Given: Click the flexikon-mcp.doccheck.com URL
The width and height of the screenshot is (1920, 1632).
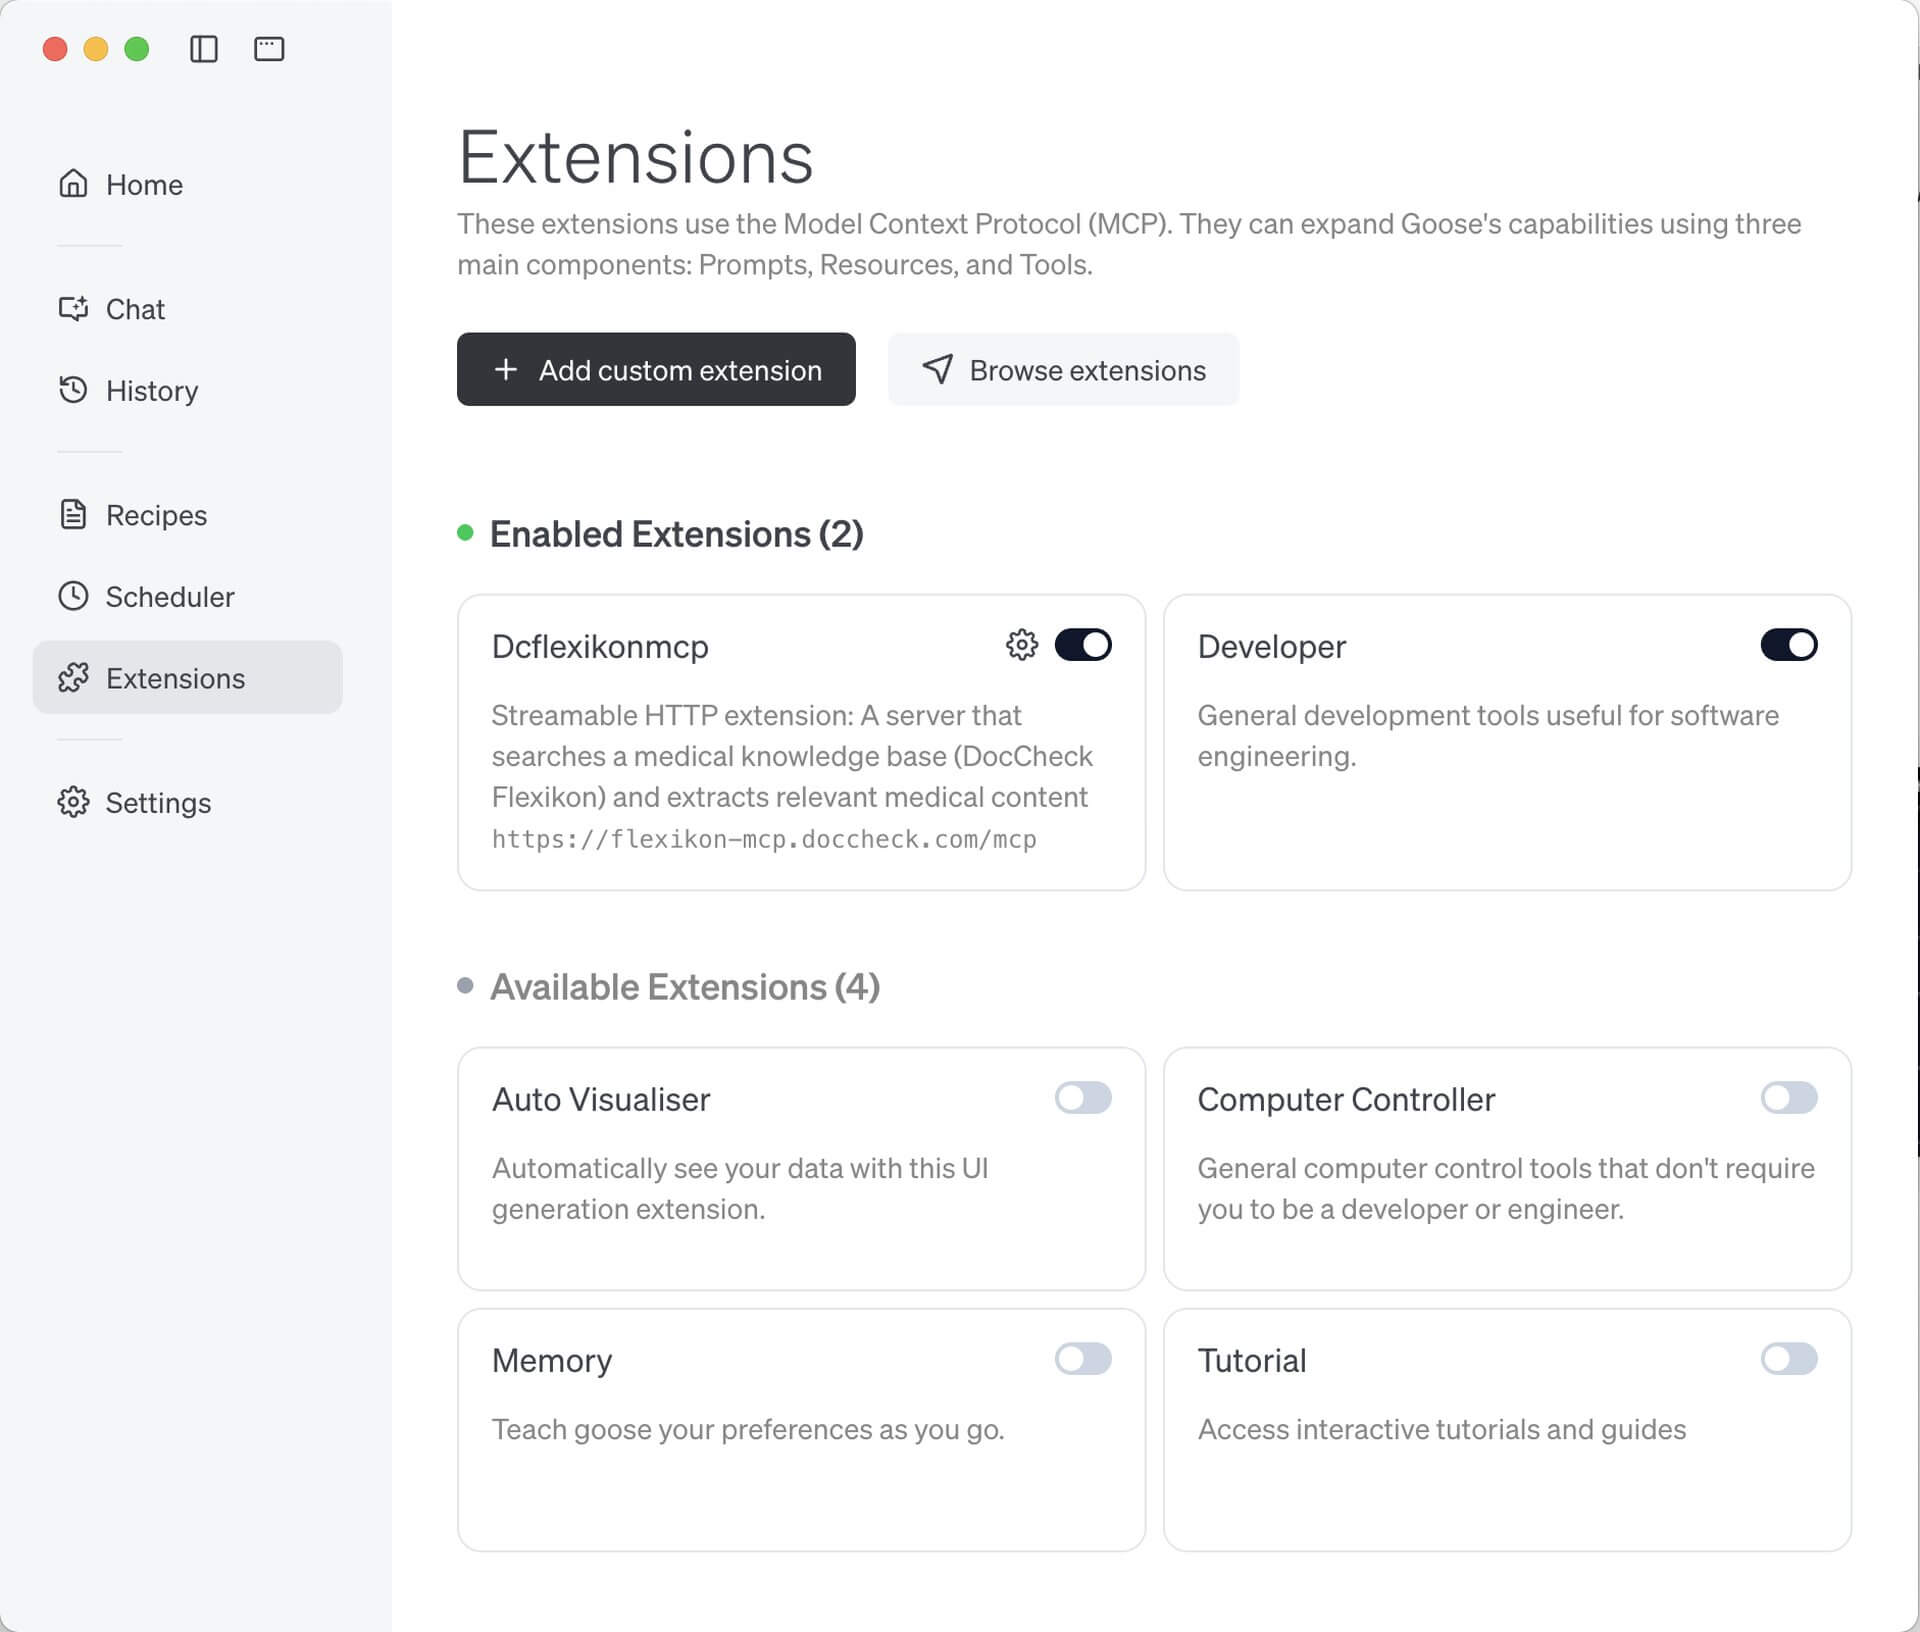Looking at the screenshot, I should [x=765, y=840].
